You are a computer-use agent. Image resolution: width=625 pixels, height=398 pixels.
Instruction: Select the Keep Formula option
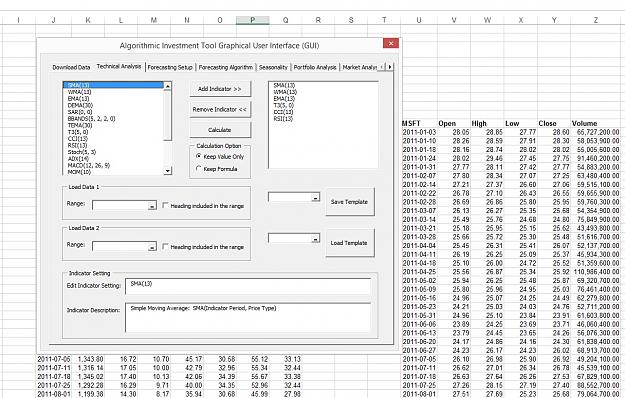click(217, 169)
